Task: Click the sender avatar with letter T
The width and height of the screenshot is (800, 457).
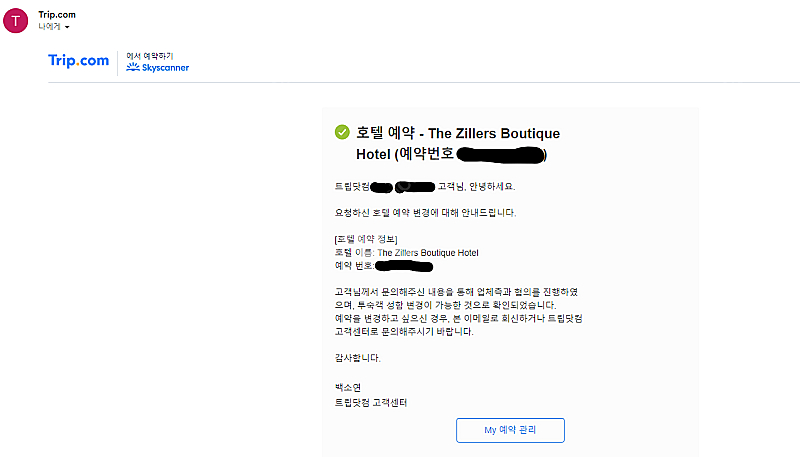Action: point(16,21)
